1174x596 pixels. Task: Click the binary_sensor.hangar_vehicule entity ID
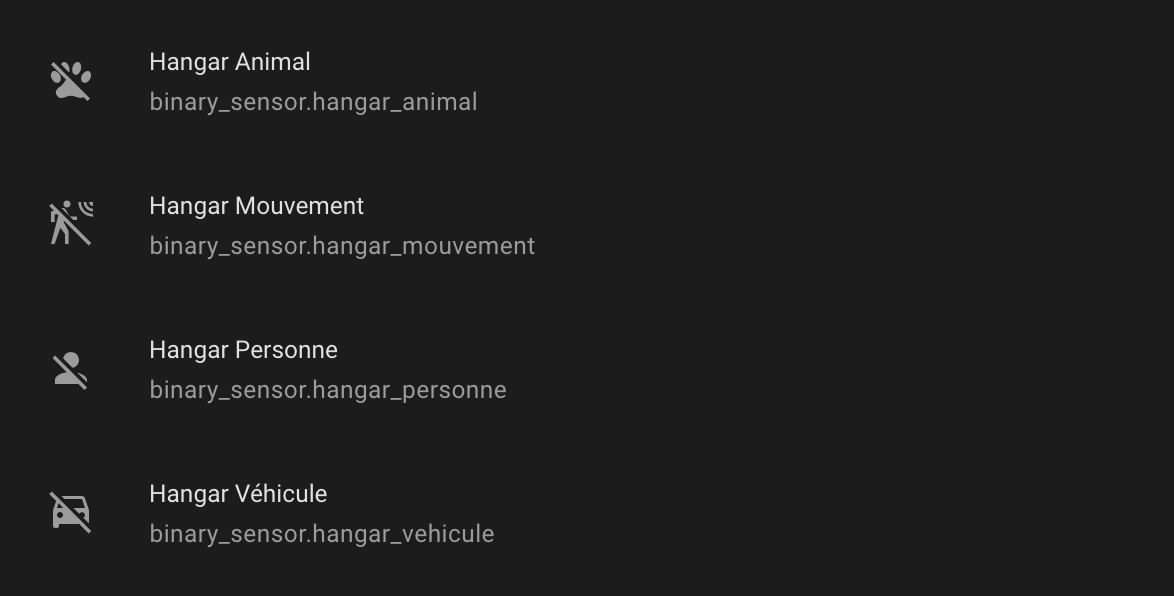coord(322,534)
